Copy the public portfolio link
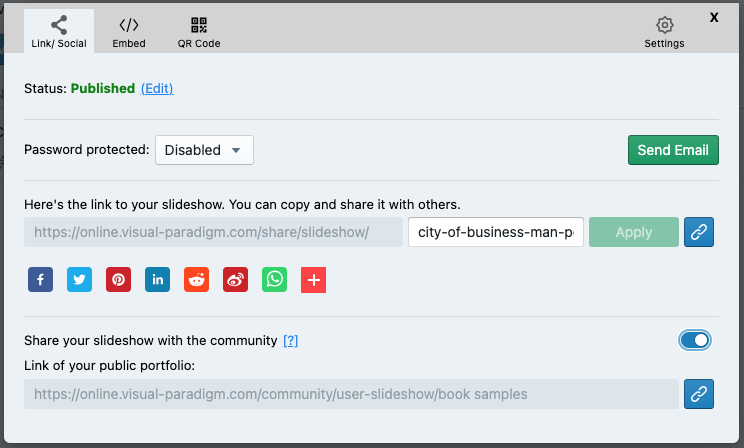Image resolution: width=744 pixels, height=448 pixels. point(699,394)
